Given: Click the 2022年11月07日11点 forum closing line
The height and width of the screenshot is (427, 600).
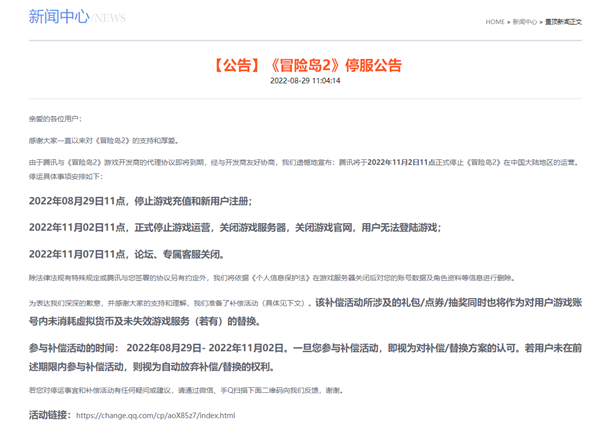Looking at the screenshot, I should [126, 254].
